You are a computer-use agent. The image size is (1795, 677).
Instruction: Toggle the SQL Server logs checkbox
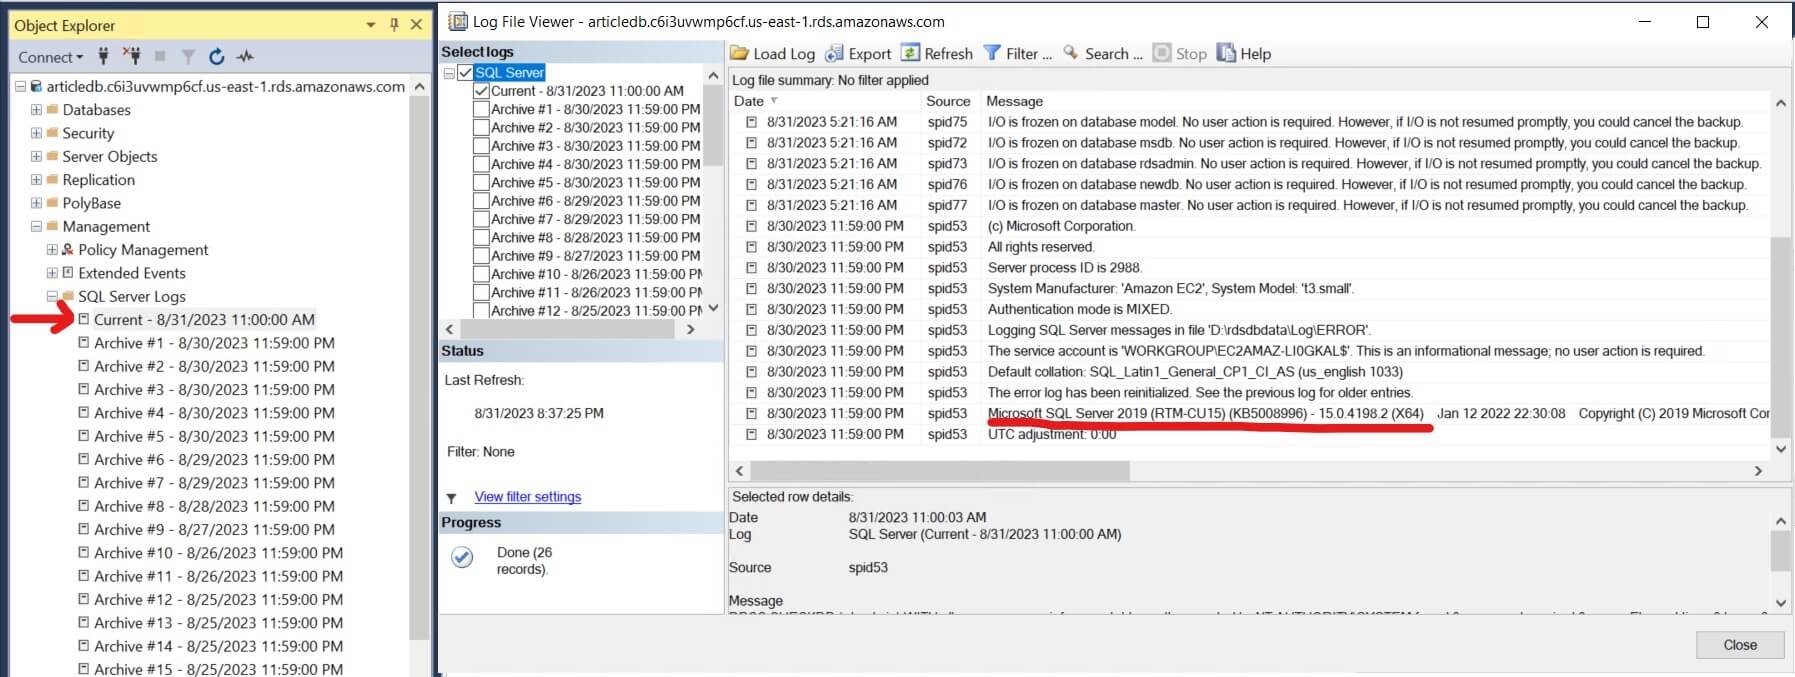(x=465, y=73)
